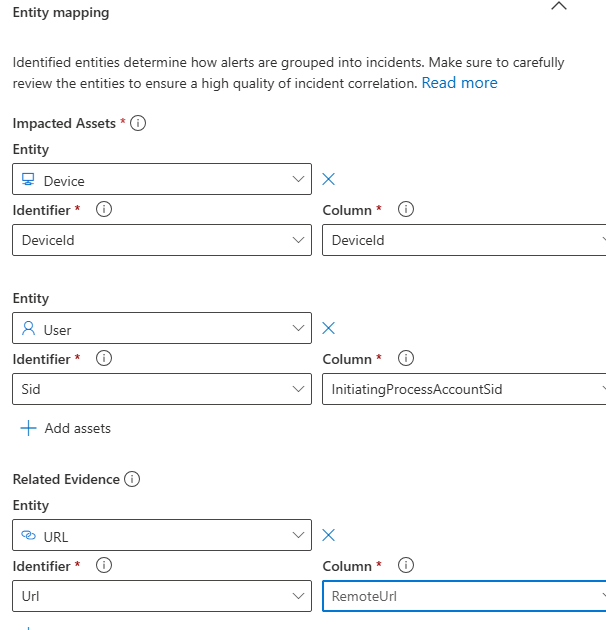This screenshot has width=606, height=630.
Task: Open the RemoteUrl column dropdown
Action: [x=464, y=596]
